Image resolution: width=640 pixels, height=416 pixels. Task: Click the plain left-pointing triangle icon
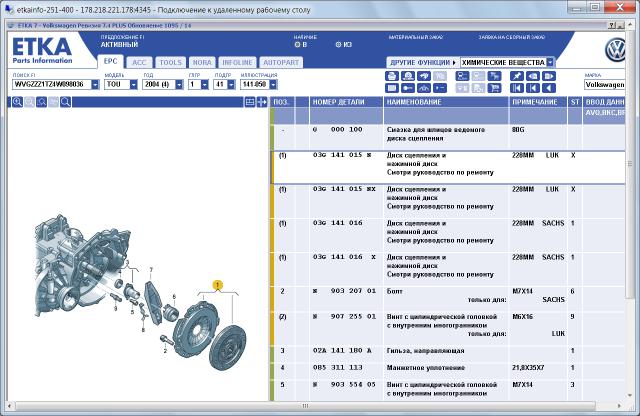548,88
